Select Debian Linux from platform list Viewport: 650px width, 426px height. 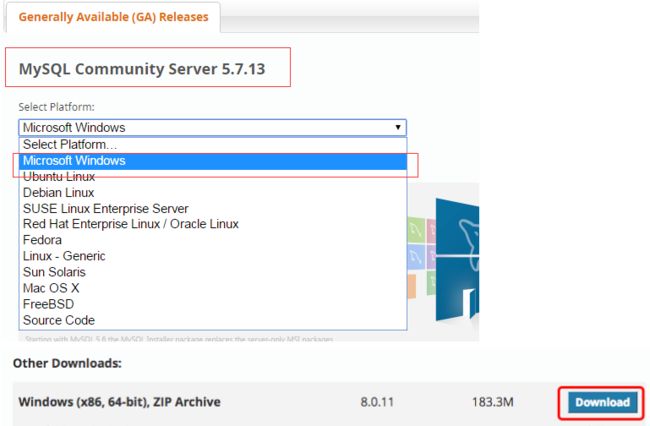(213, 193)
